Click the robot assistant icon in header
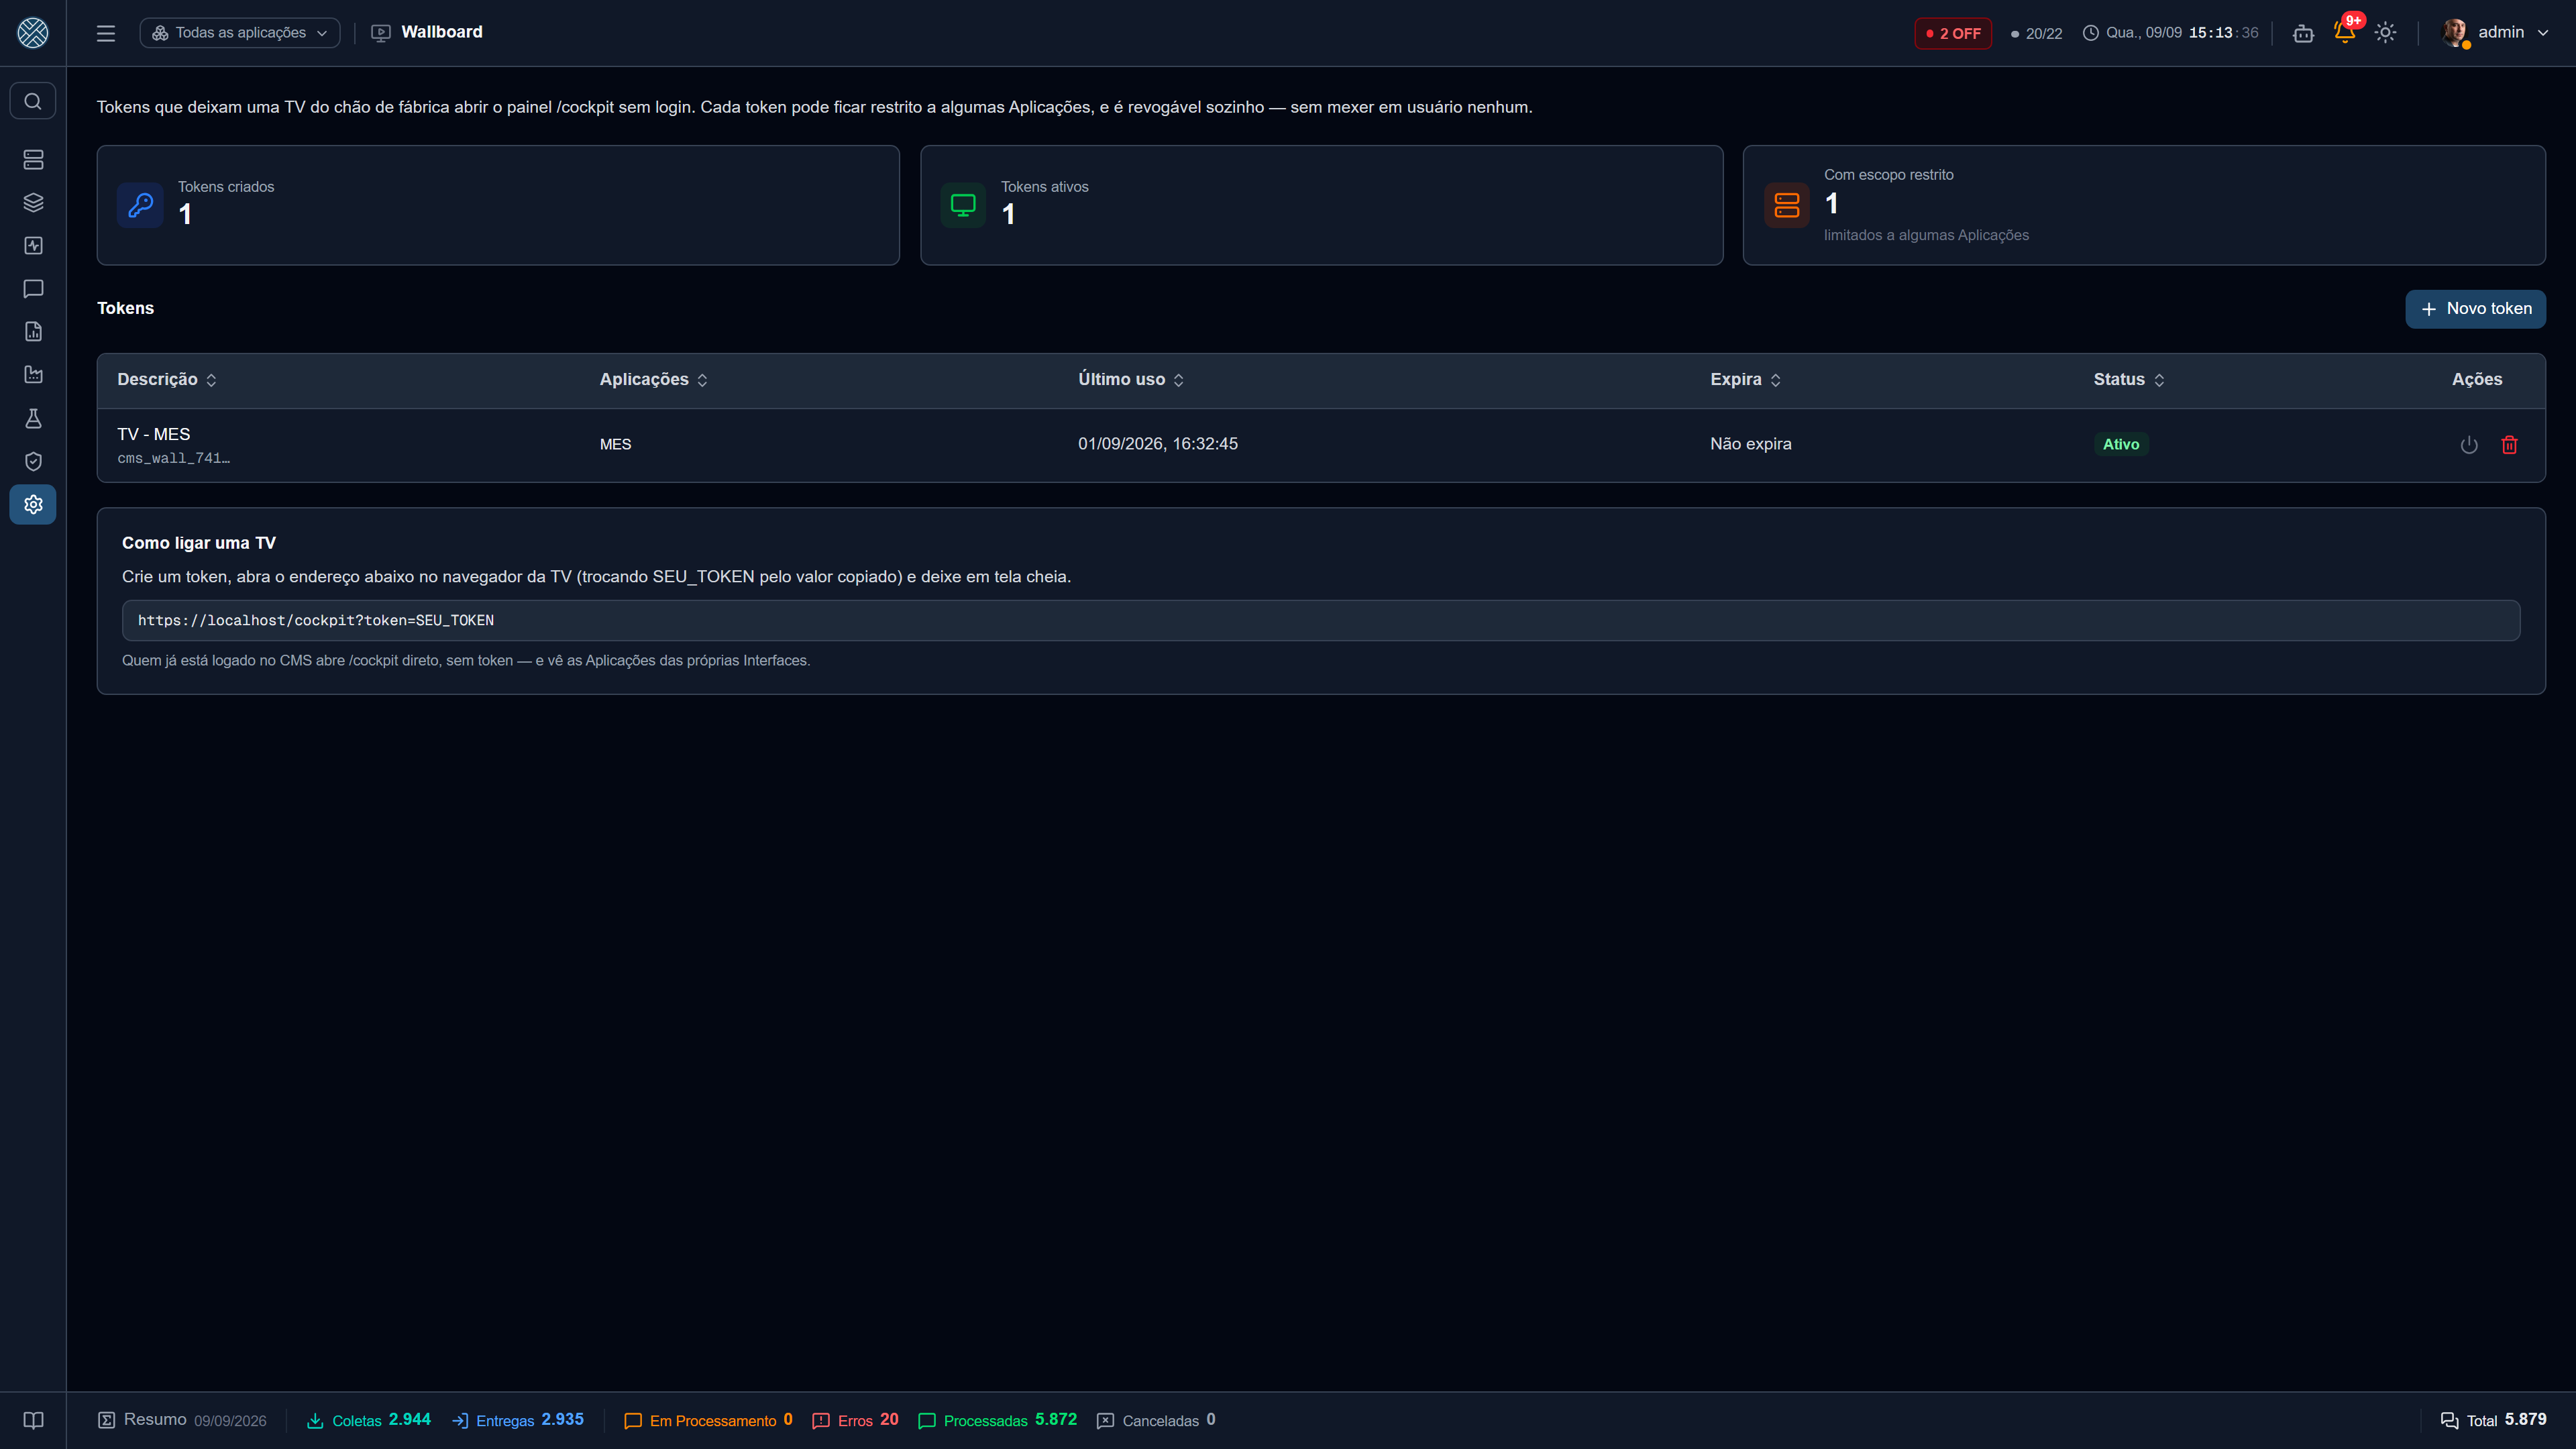The image size is (2576, 1449). (x=2303, y=33)
